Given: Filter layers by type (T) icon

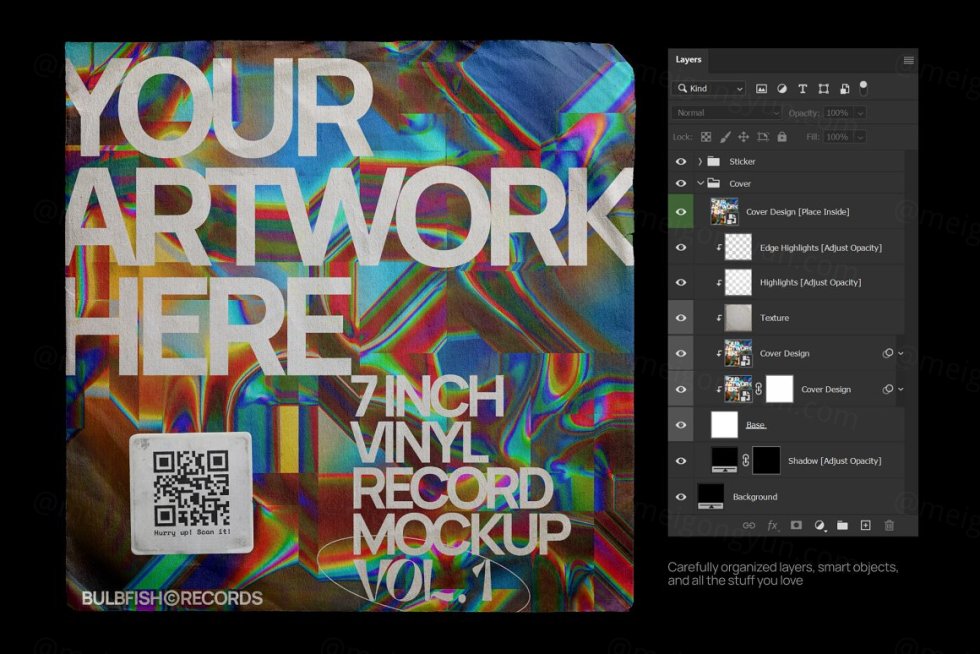Looking at the screenshot, I should tap(803, 88).
